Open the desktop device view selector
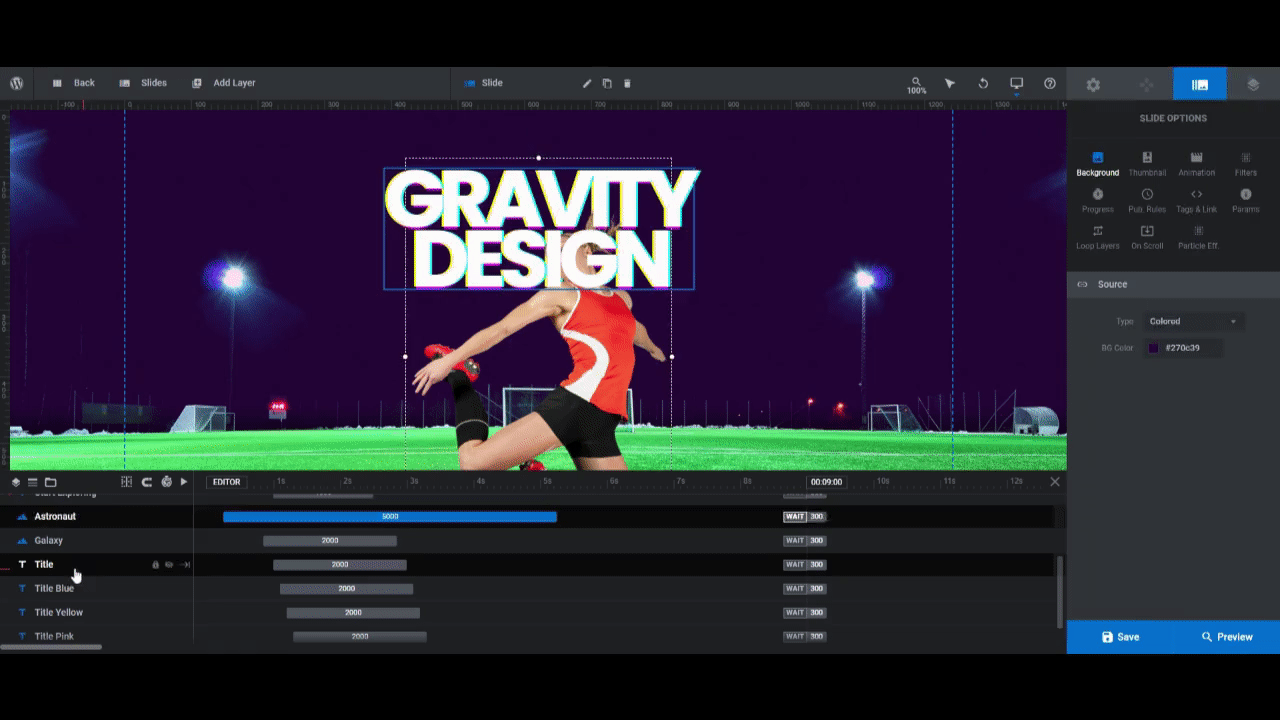This screenshot has height=720, width=1280. [x=1016, y=84]
